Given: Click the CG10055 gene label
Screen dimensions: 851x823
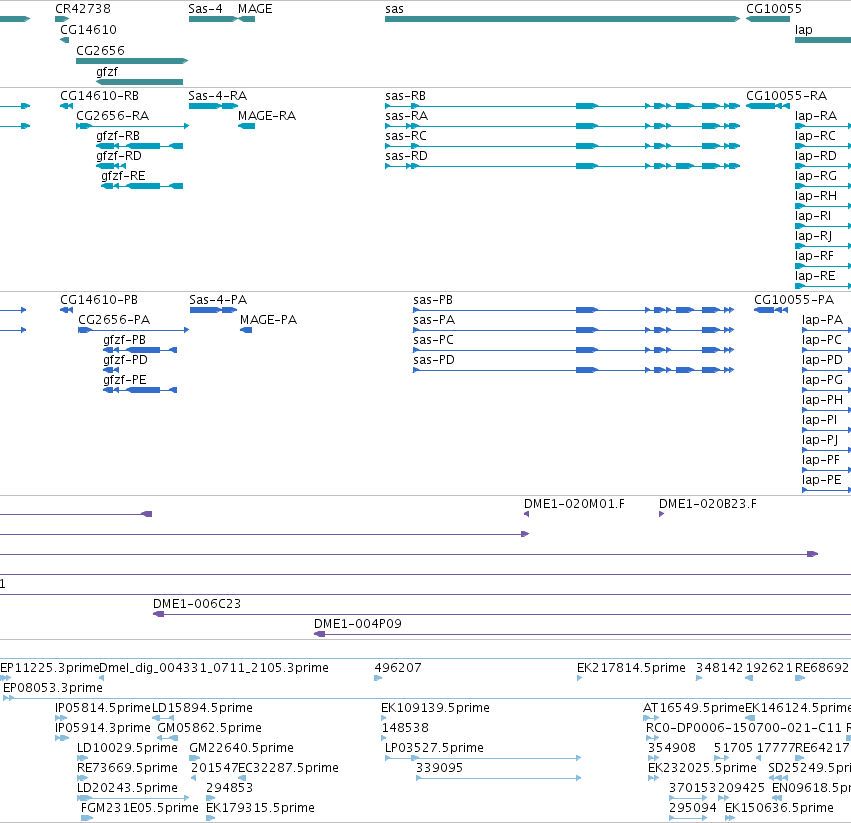Looking at the screenshot, I should click(x=774, y=9).
